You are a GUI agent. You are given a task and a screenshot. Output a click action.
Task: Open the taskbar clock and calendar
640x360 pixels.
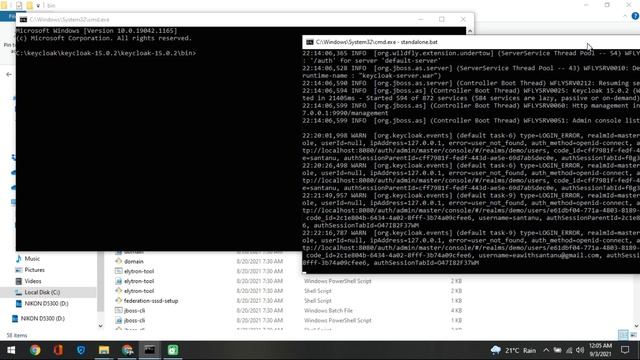click(x=600, y=350)
